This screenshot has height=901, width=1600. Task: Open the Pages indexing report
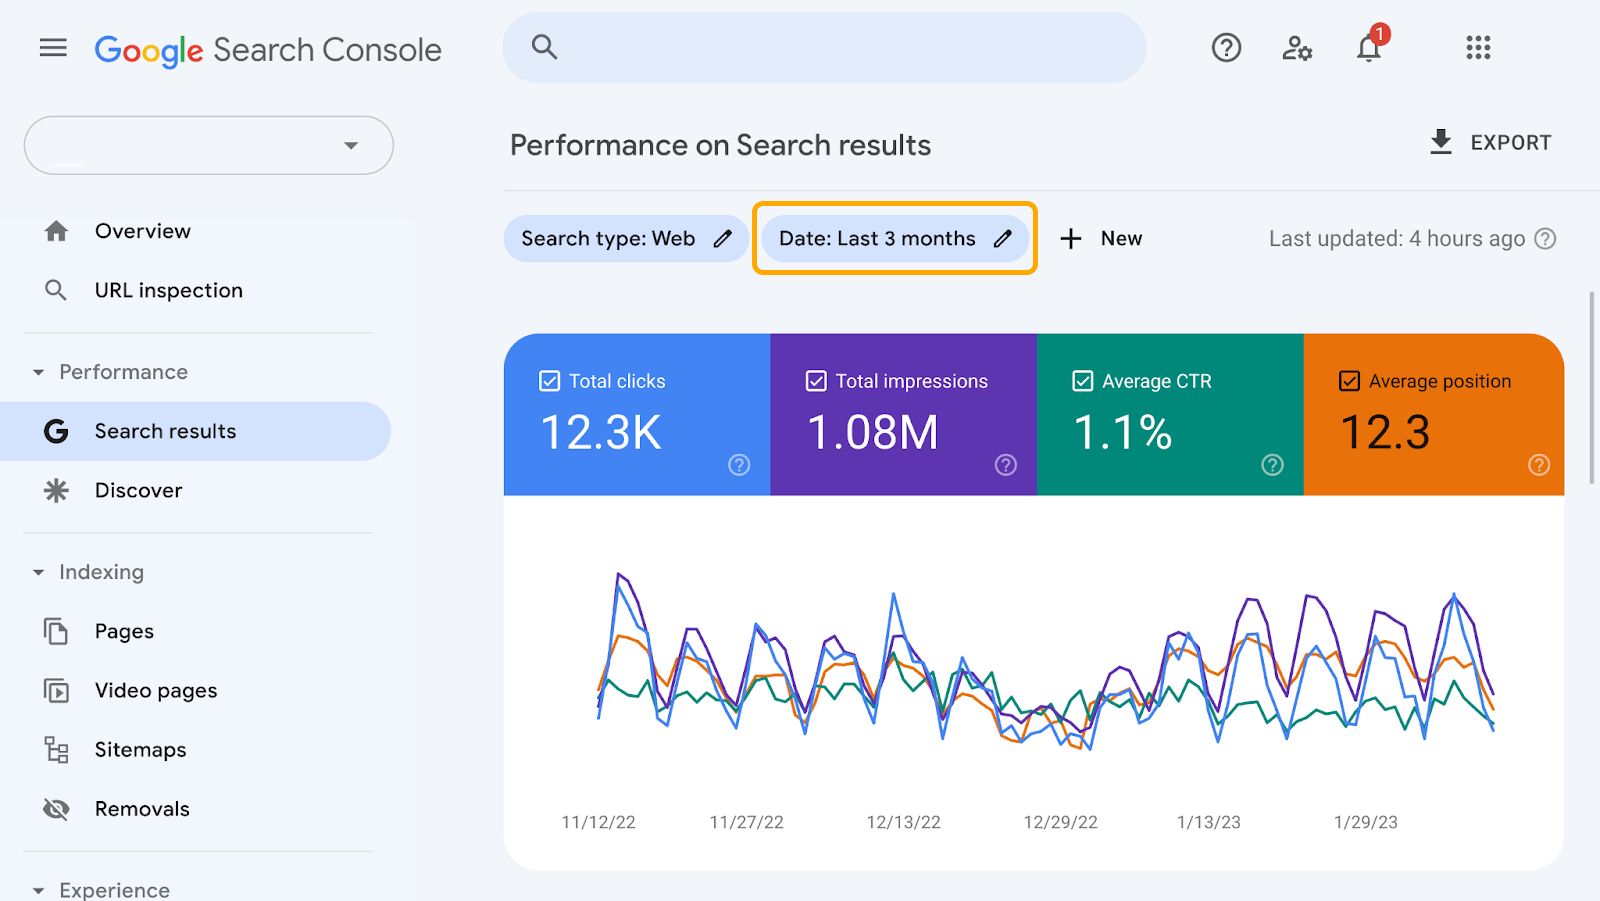[123, 631]
